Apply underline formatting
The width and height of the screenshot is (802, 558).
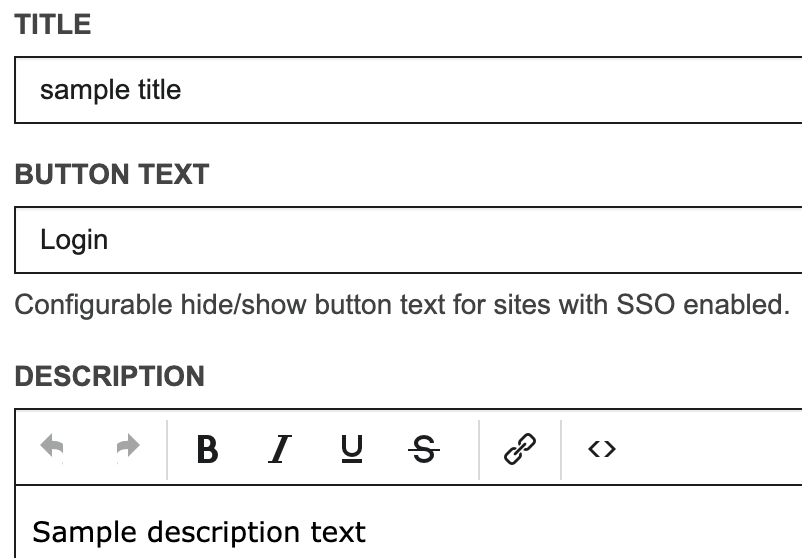(x=351, y=450)
